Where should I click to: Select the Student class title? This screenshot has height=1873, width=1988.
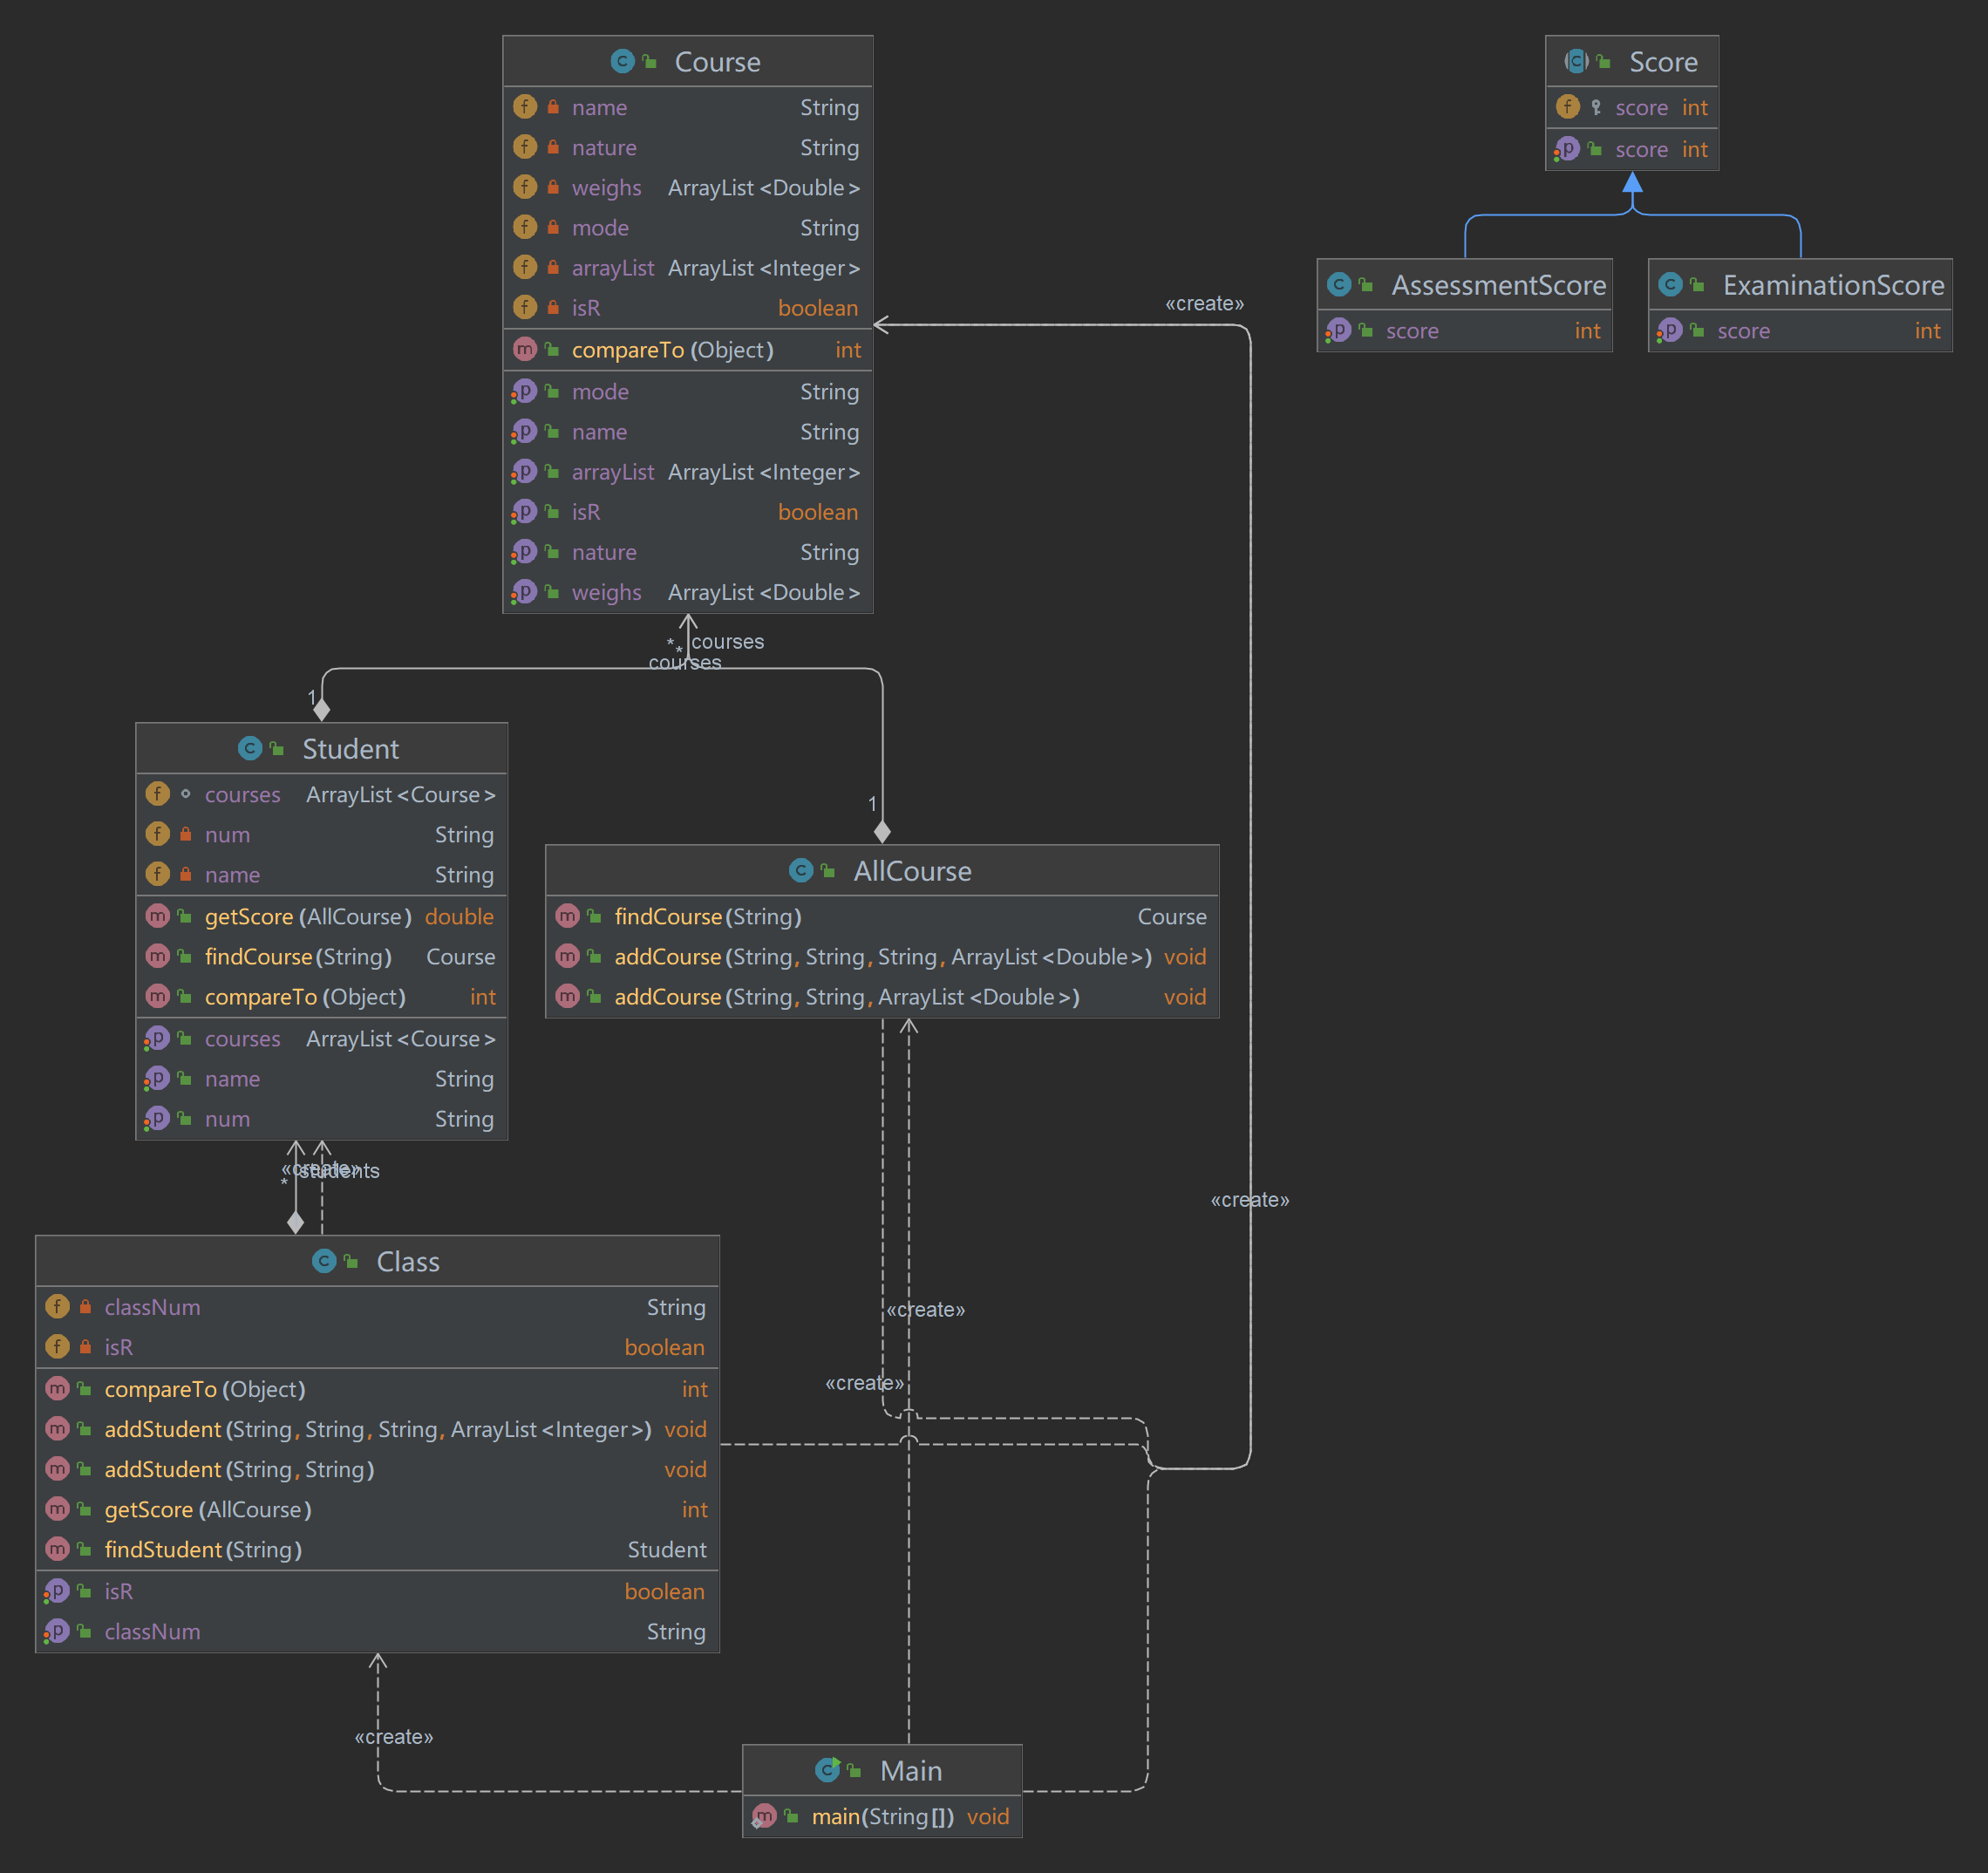(x=350, y=749)
